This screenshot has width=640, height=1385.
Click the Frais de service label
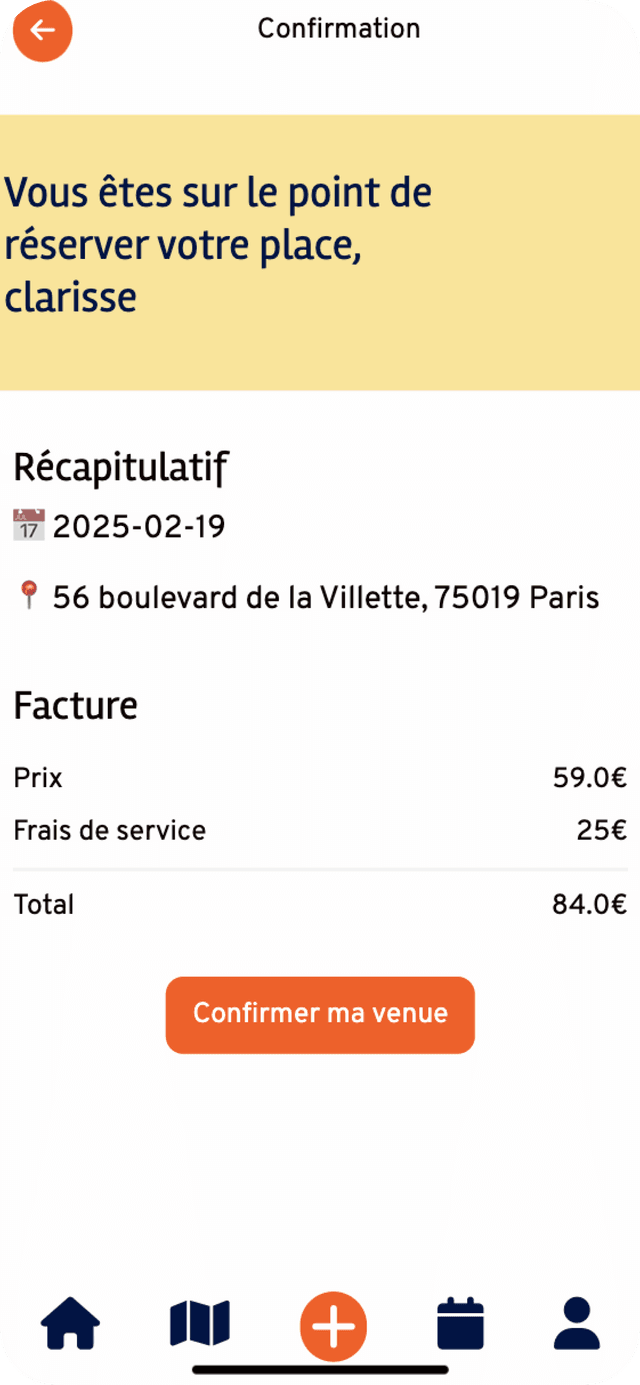tap(110, 830)
